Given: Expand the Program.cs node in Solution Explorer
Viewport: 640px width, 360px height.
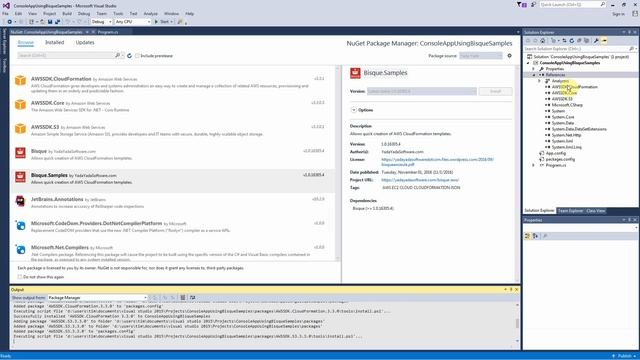Looking at the screenshot, I should tap(533, 165).
